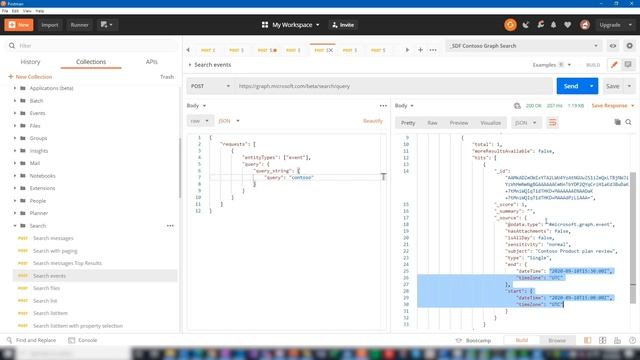Open the new window options icon
This screenshot has height=360, width=640.
pyautogui.click(x=107, y=25)
